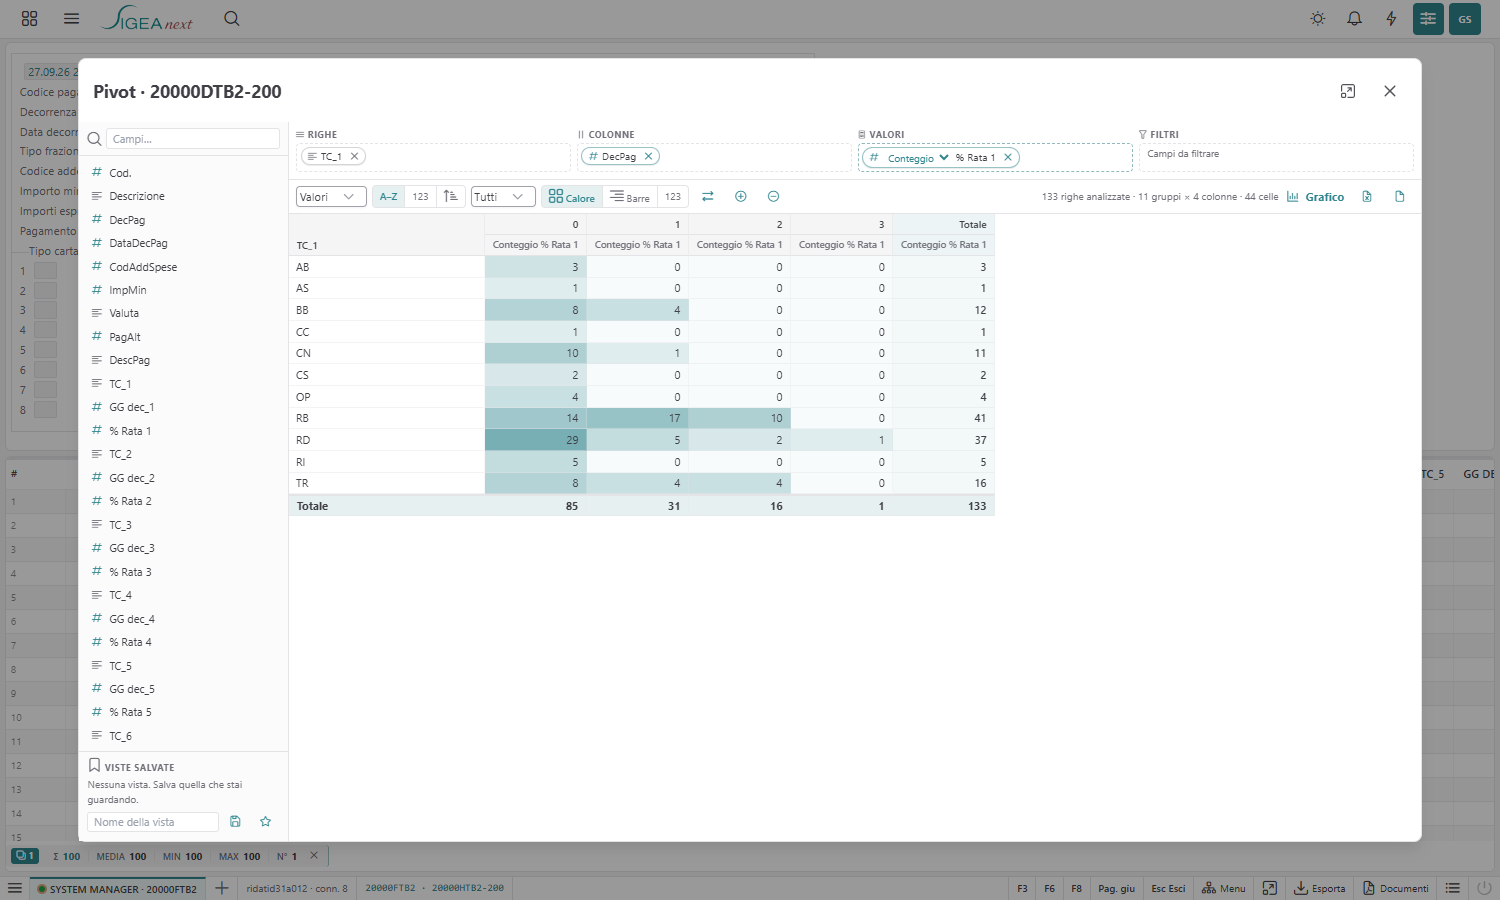Toggle the sort direction icon
Screen dimensions: 1500x900
pos(451,197)
